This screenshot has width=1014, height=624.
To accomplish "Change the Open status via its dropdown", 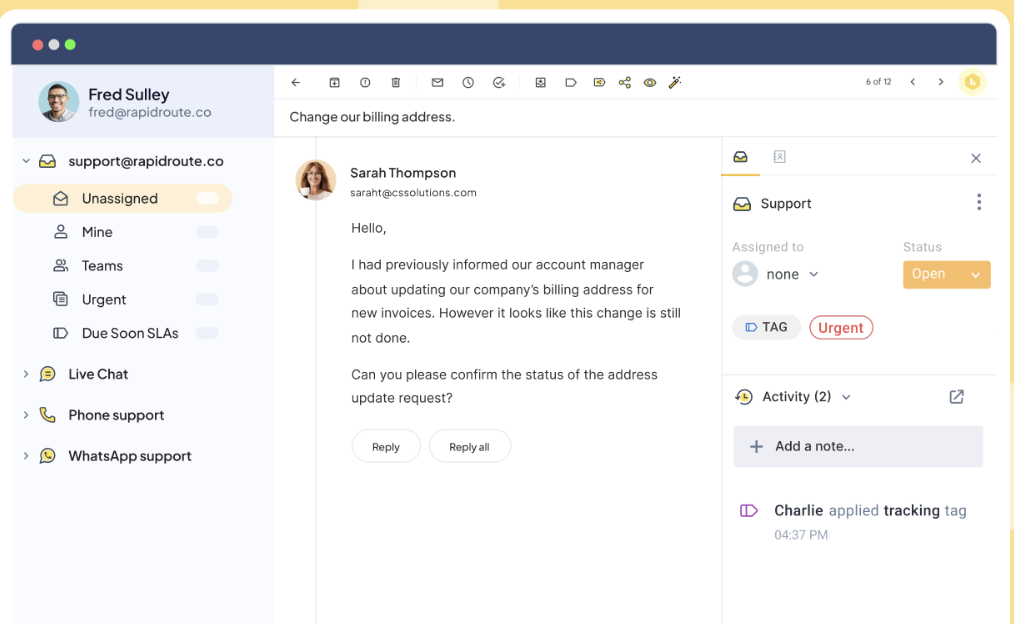I will point(946,273).
